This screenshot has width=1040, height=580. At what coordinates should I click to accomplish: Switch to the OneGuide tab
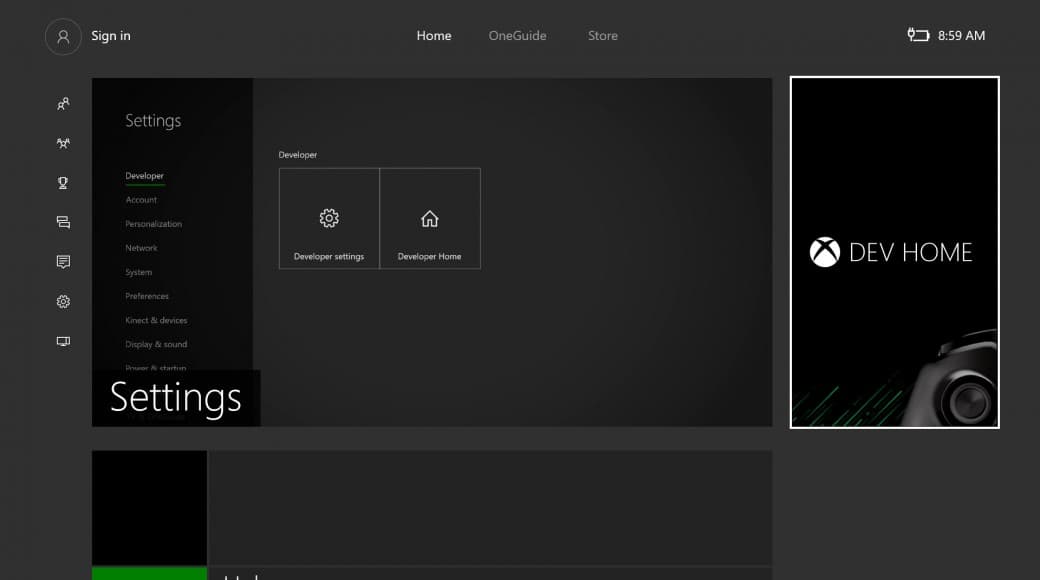pos(517,35)
